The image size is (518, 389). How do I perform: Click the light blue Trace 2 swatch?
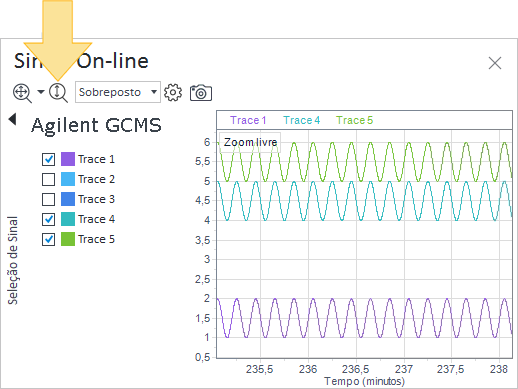pyautogui.click(x=68, y=179)
